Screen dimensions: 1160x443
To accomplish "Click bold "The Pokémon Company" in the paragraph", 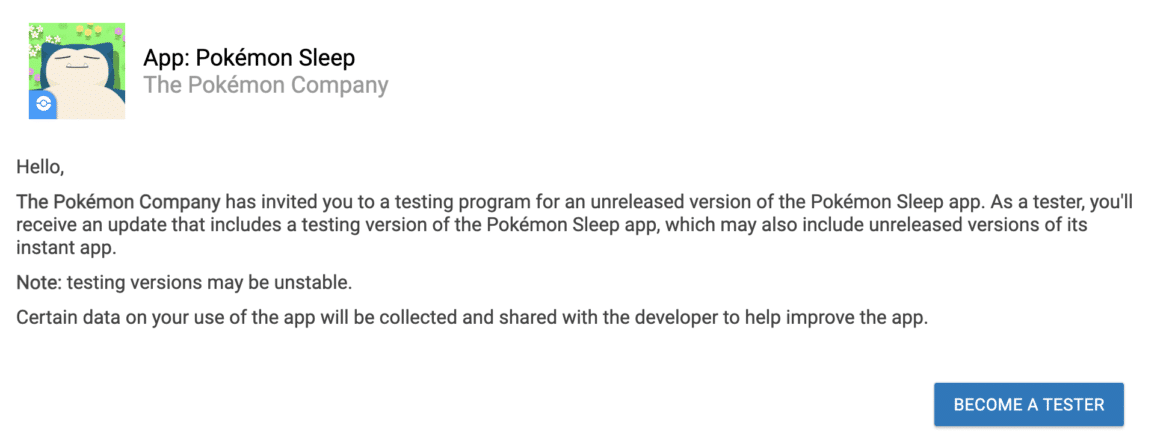I will tap(118, 203).
